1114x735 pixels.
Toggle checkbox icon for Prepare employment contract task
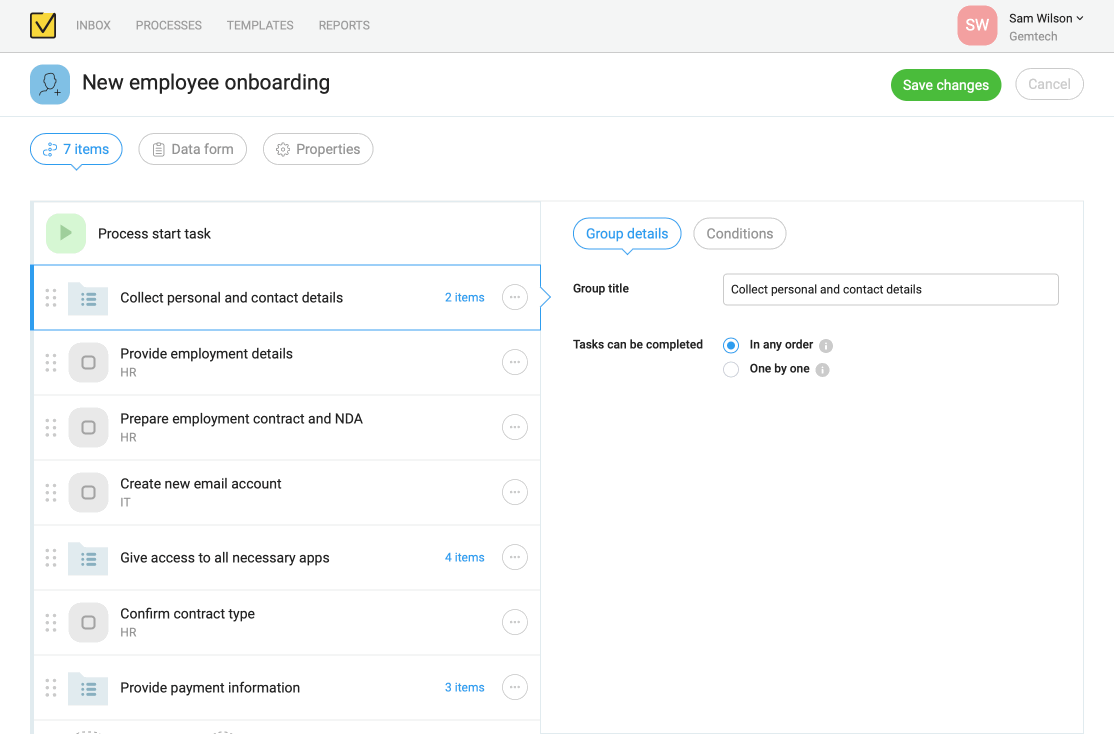point(88,427)
